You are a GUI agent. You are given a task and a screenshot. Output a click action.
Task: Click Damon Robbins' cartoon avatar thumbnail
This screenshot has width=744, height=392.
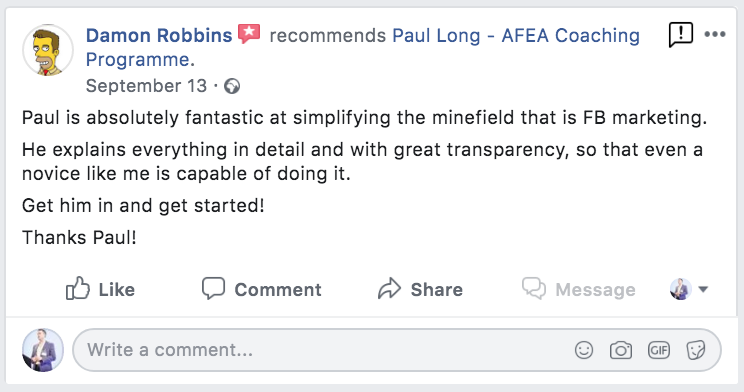click(x=48, y=50)
